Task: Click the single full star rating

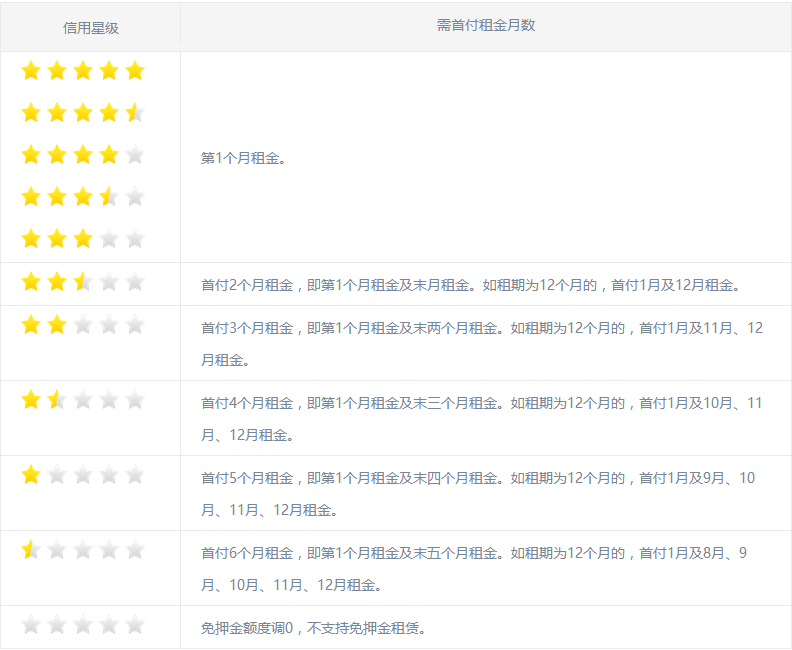Action: tap(83, 475)
